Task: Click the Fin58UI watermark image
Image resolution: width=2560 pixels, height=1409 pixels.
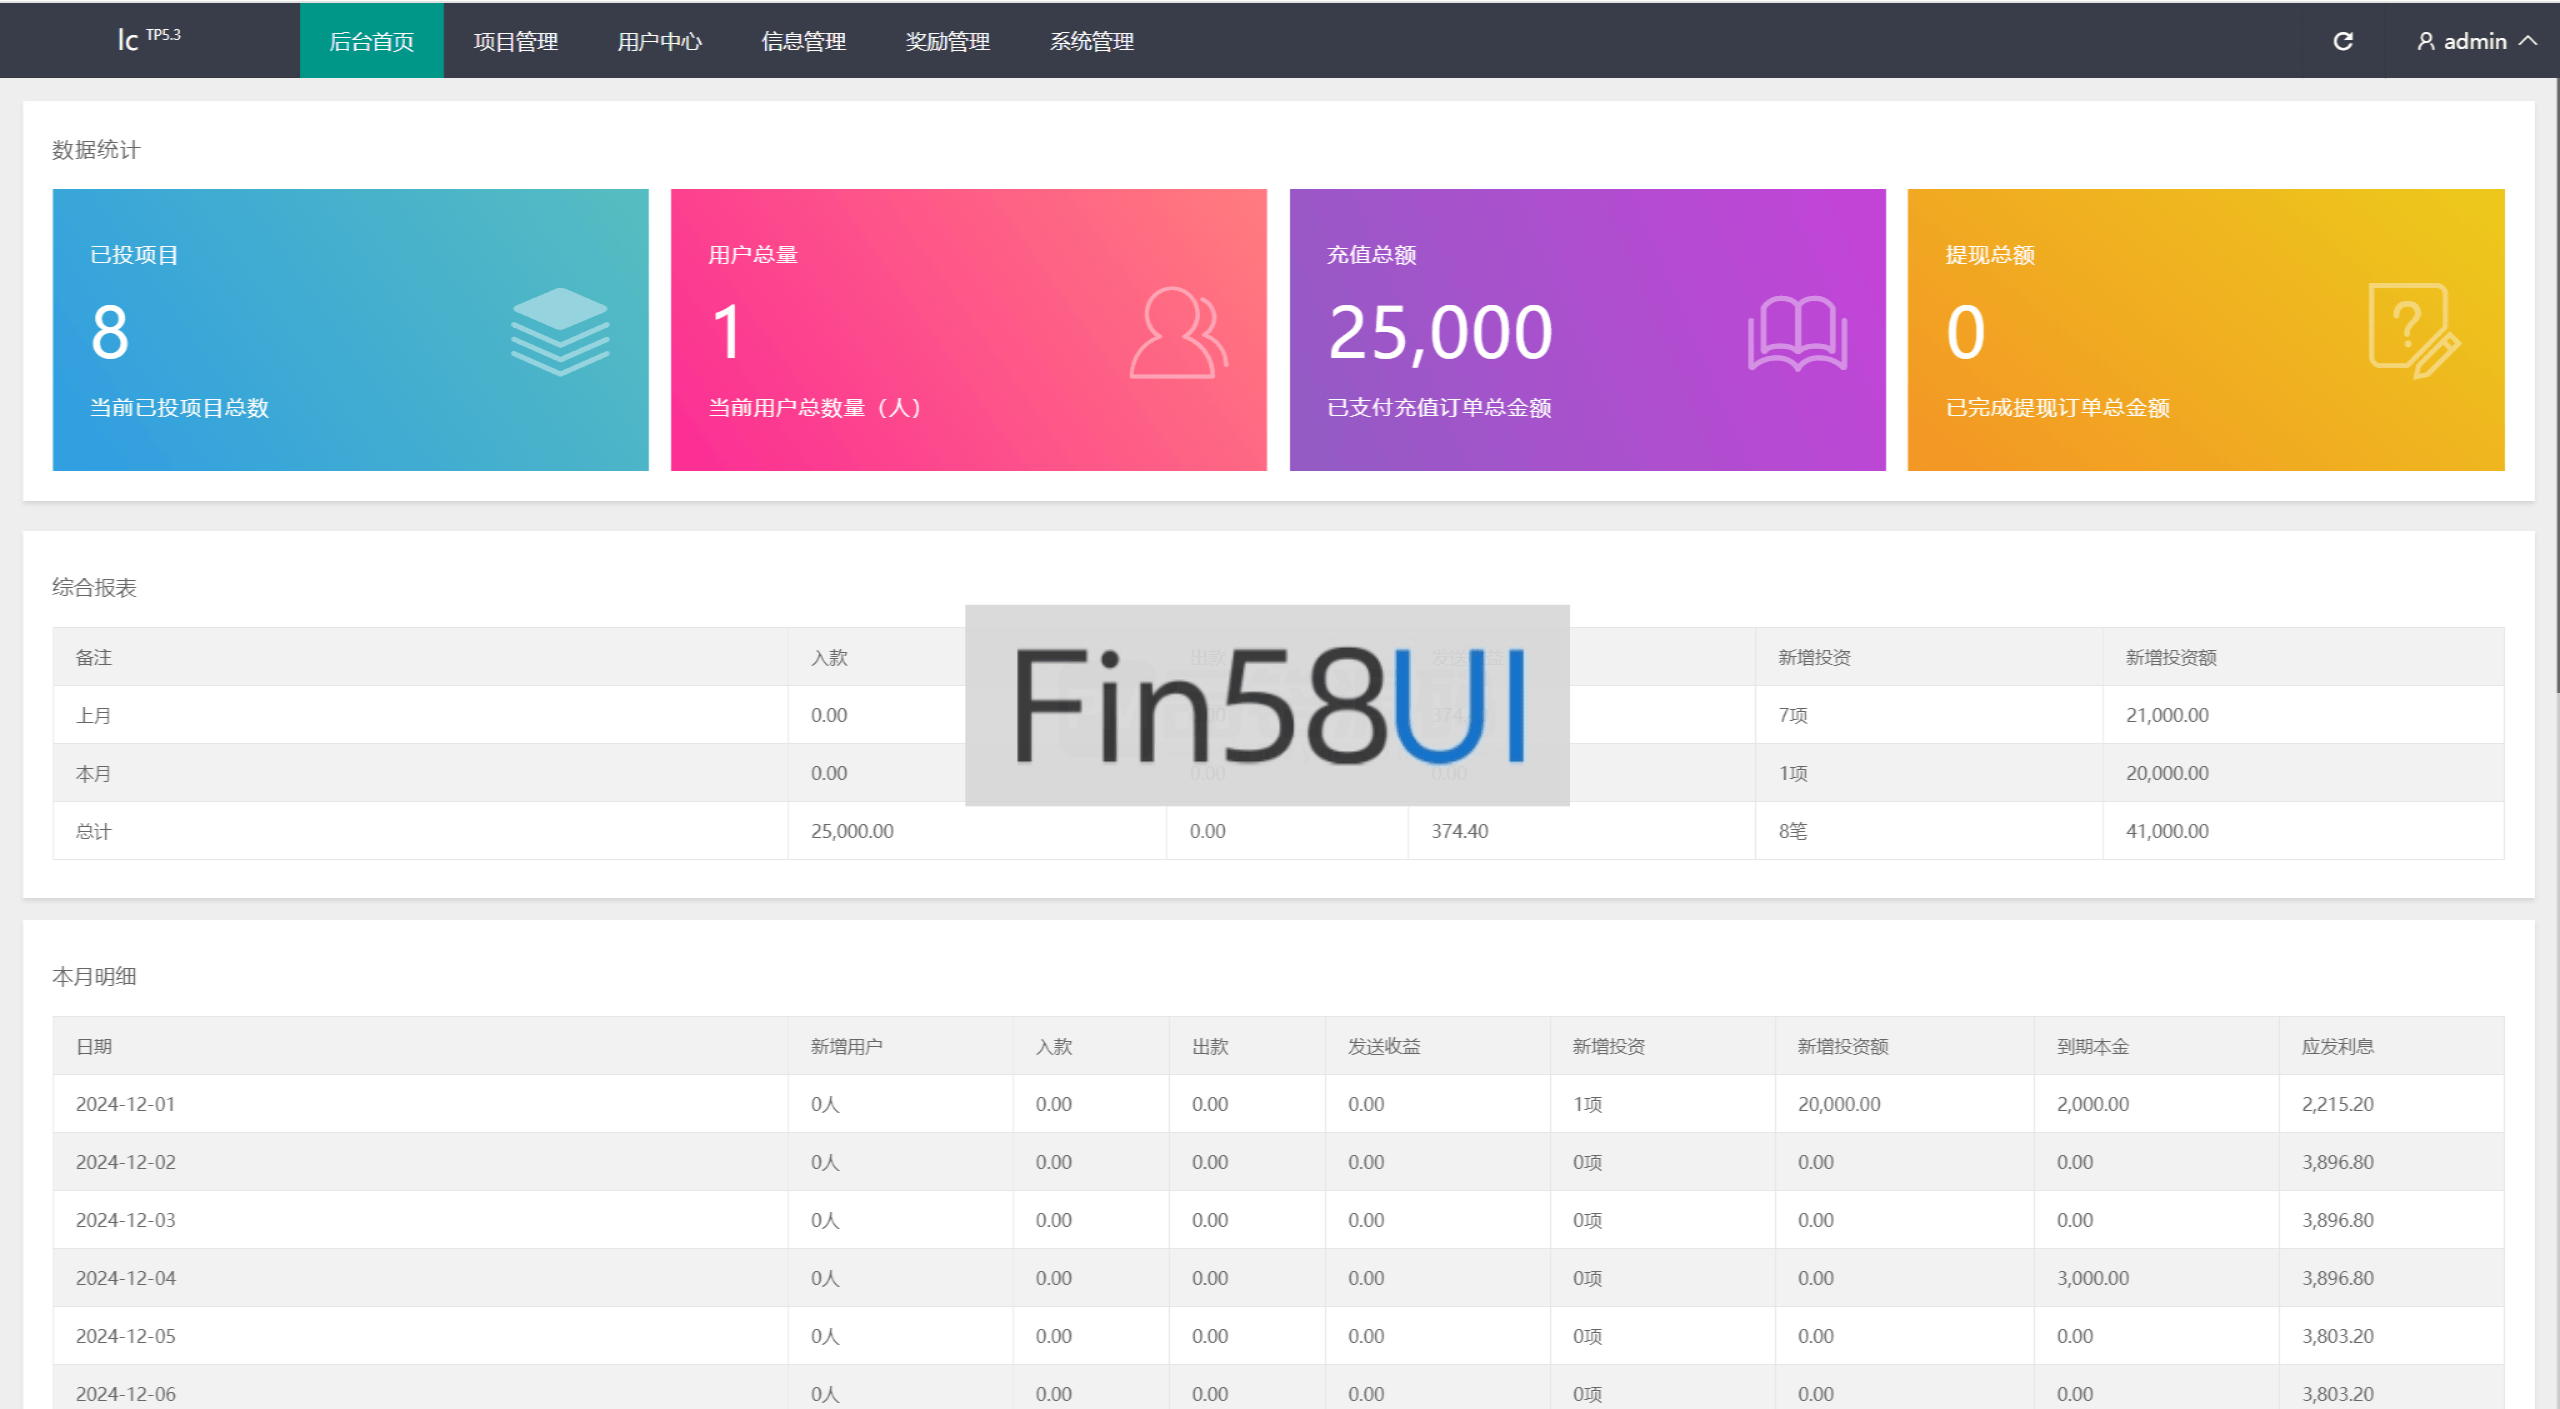Action: [x=1266, y=705]
